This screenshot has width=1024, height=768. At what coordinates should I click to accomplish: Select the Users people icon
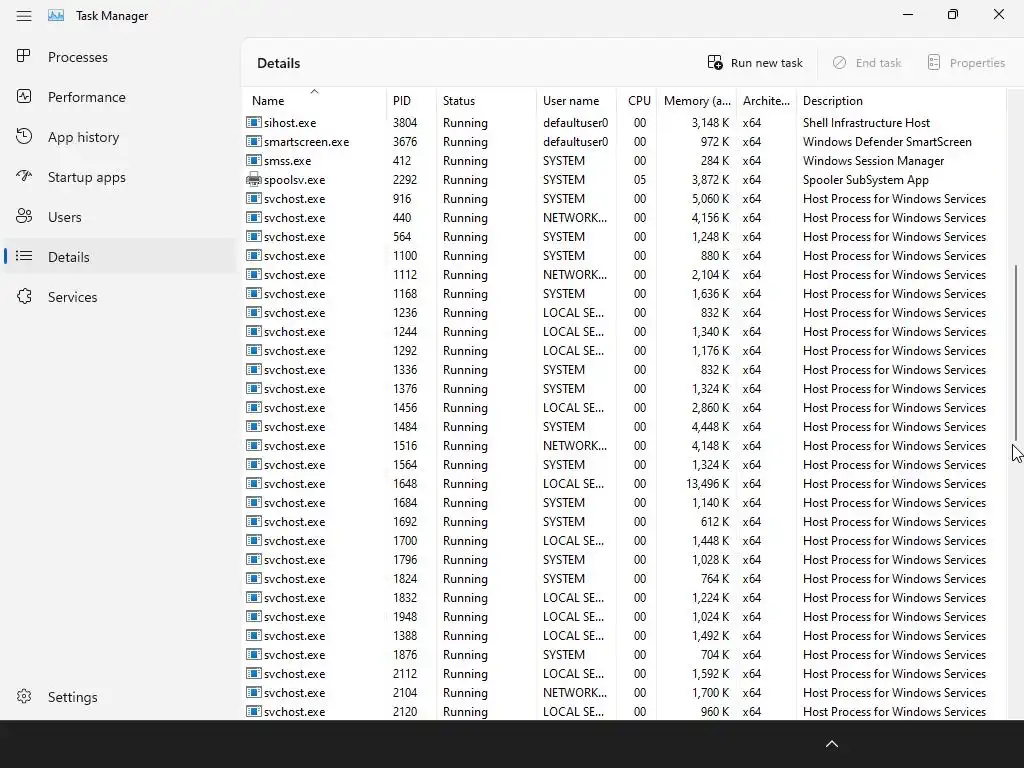(x=24, y=216)
